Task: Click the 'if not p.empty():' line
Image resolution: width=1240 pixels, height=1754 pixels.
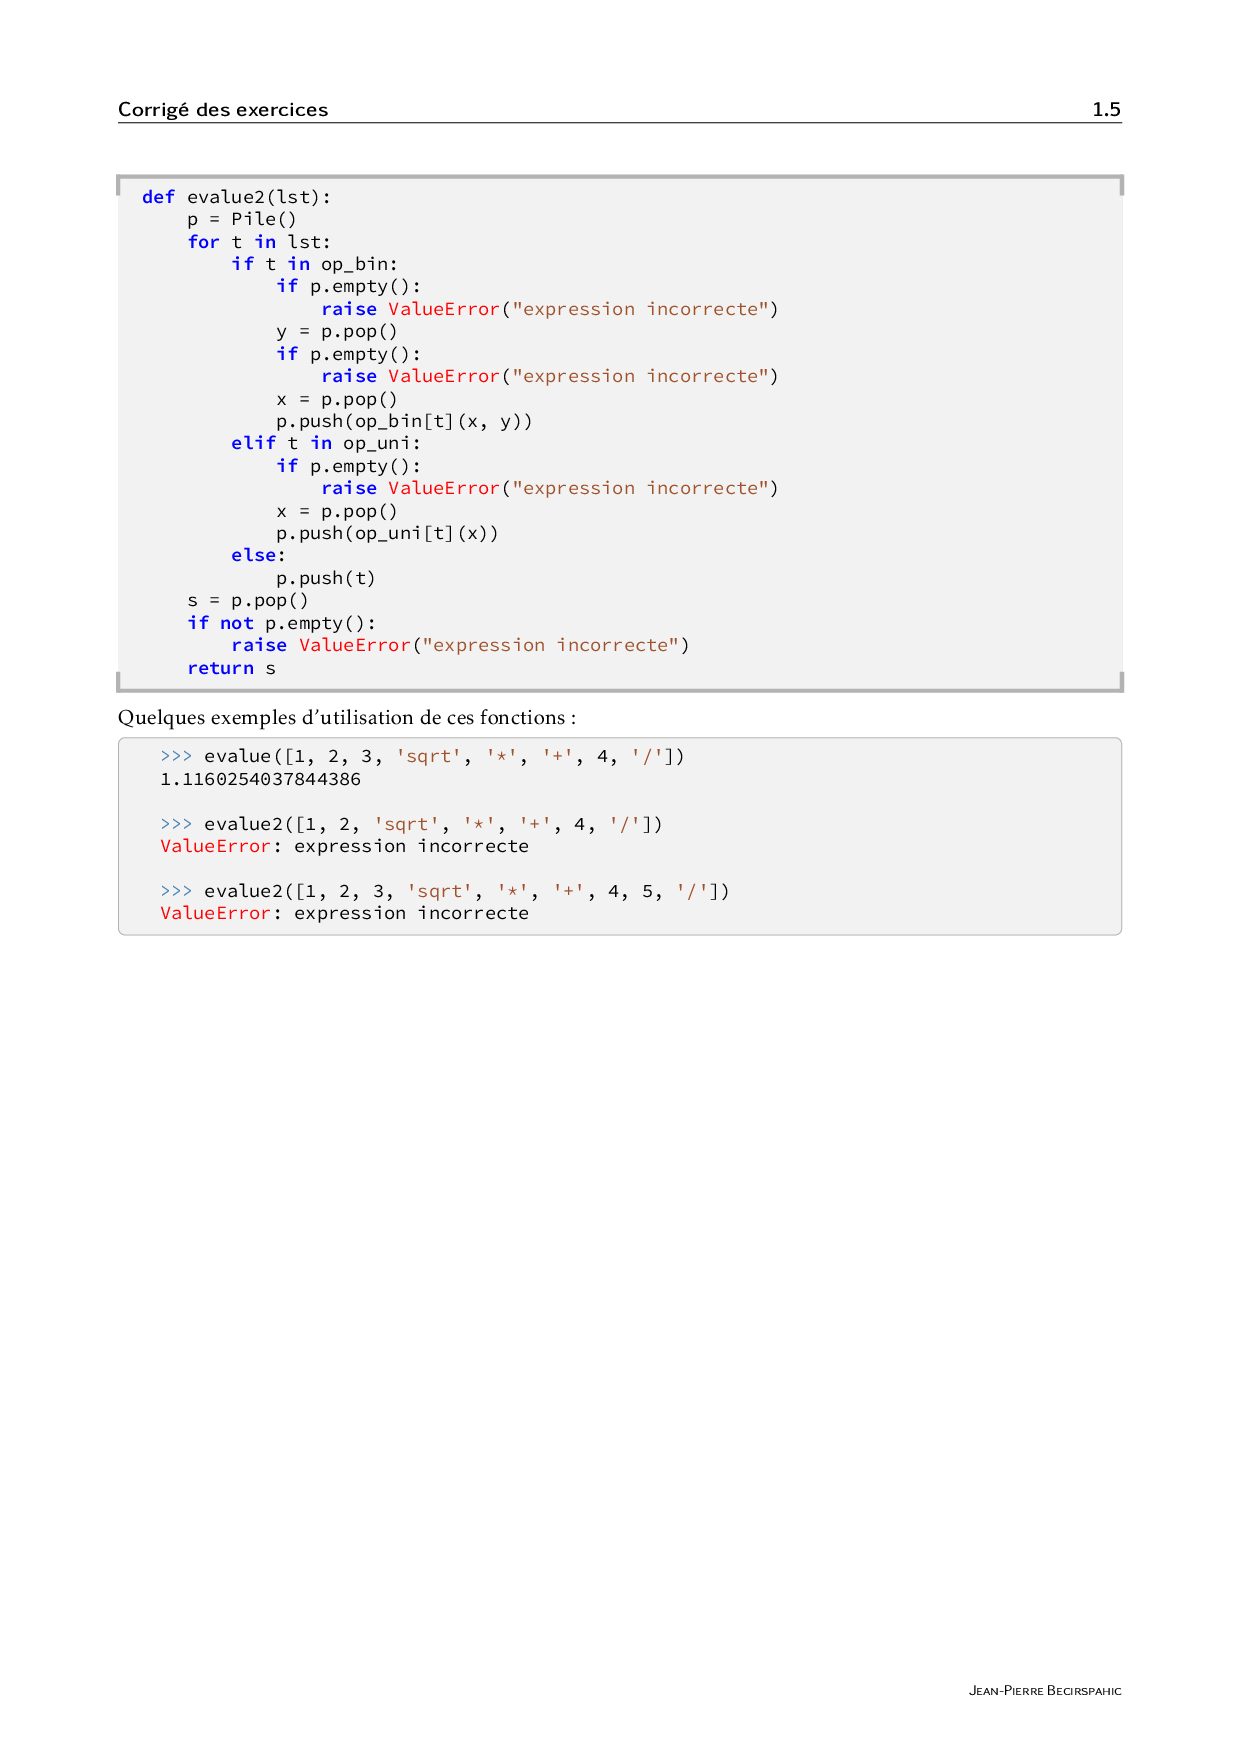Action: 281,623
